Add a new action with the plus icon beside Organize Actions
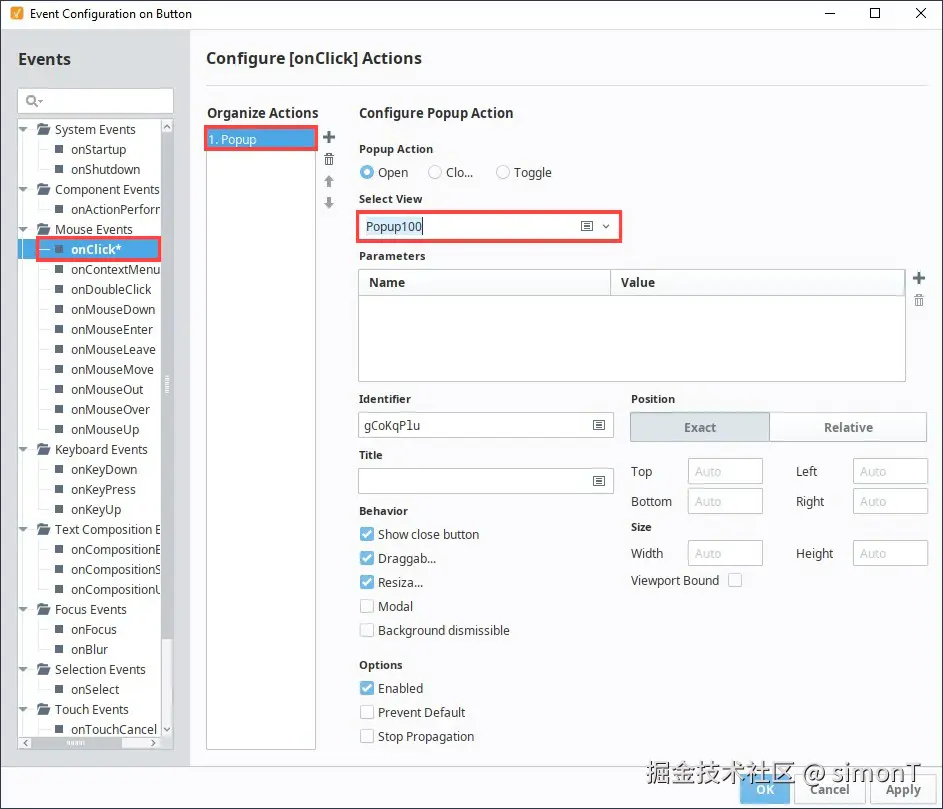Viewport: 943px width, 809px height. [x=329, y=137]
